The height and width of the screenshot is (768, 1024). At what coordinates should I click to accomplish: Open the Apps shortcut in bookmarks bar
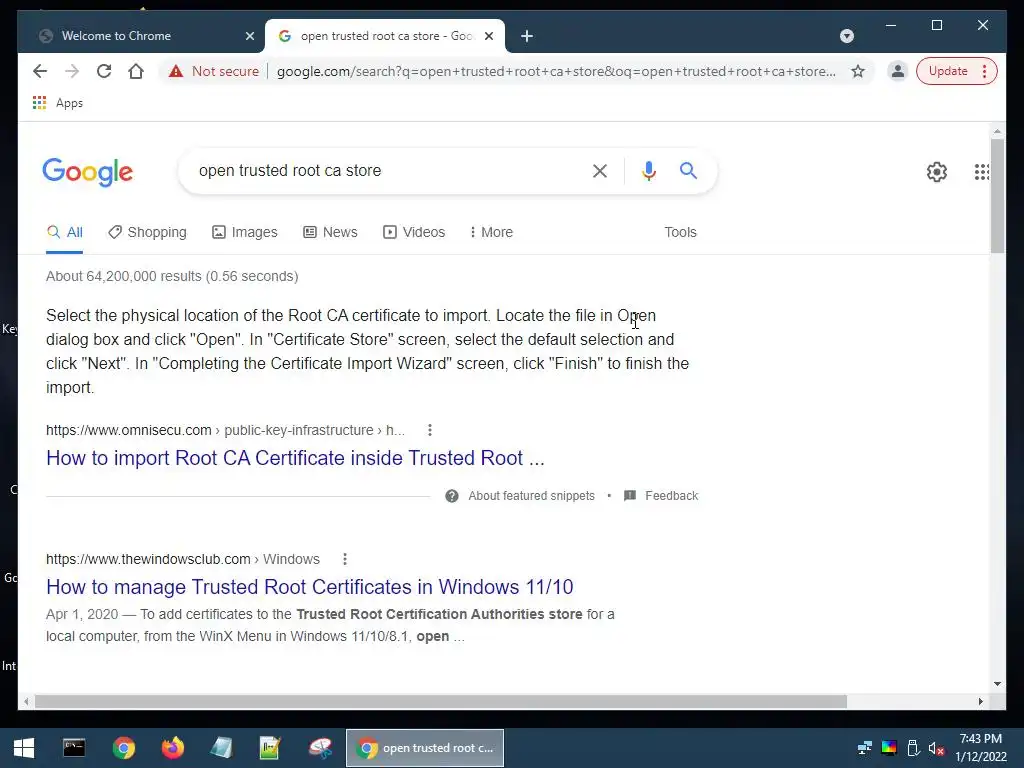coord(57,103)
